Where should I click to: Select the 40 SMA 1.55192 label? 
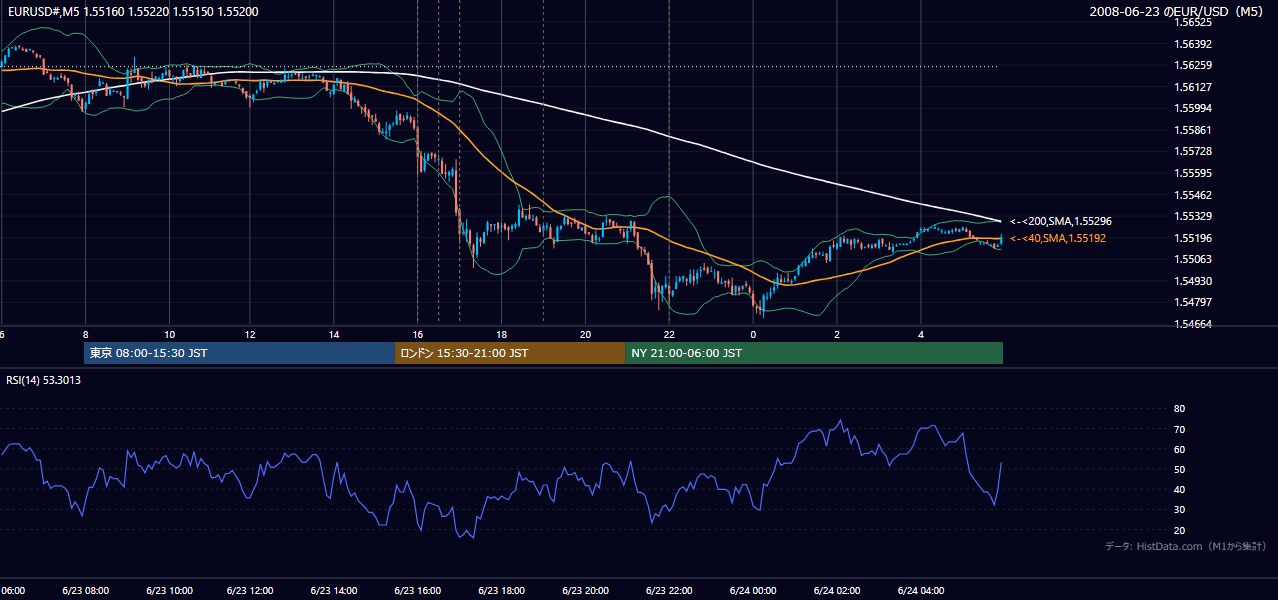pos(1058,238)
